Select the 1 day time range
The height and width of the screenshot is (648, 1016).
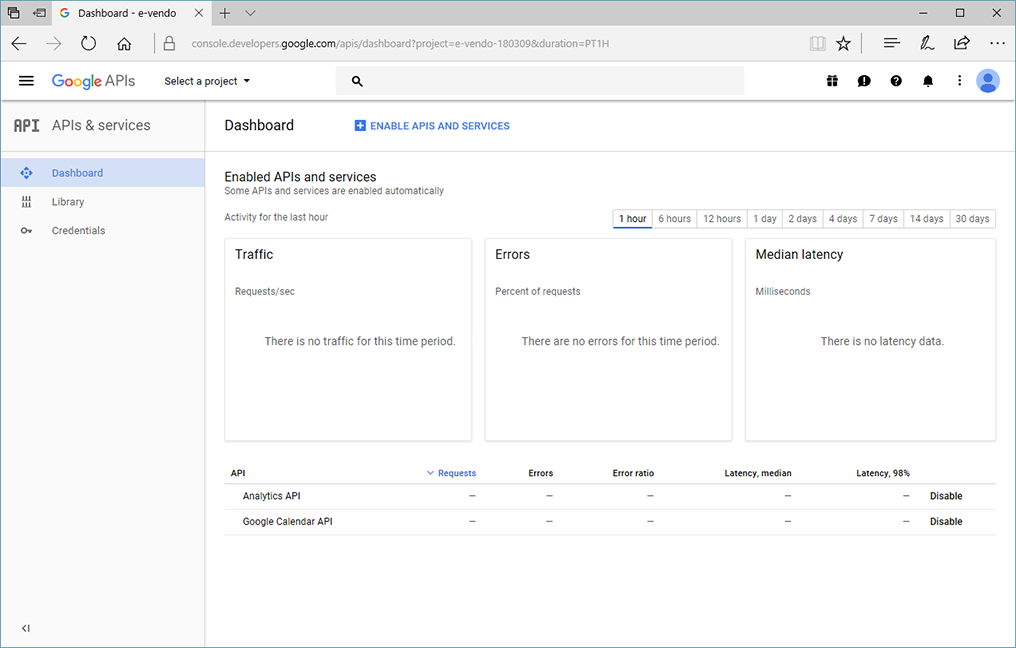pos(765,219)
